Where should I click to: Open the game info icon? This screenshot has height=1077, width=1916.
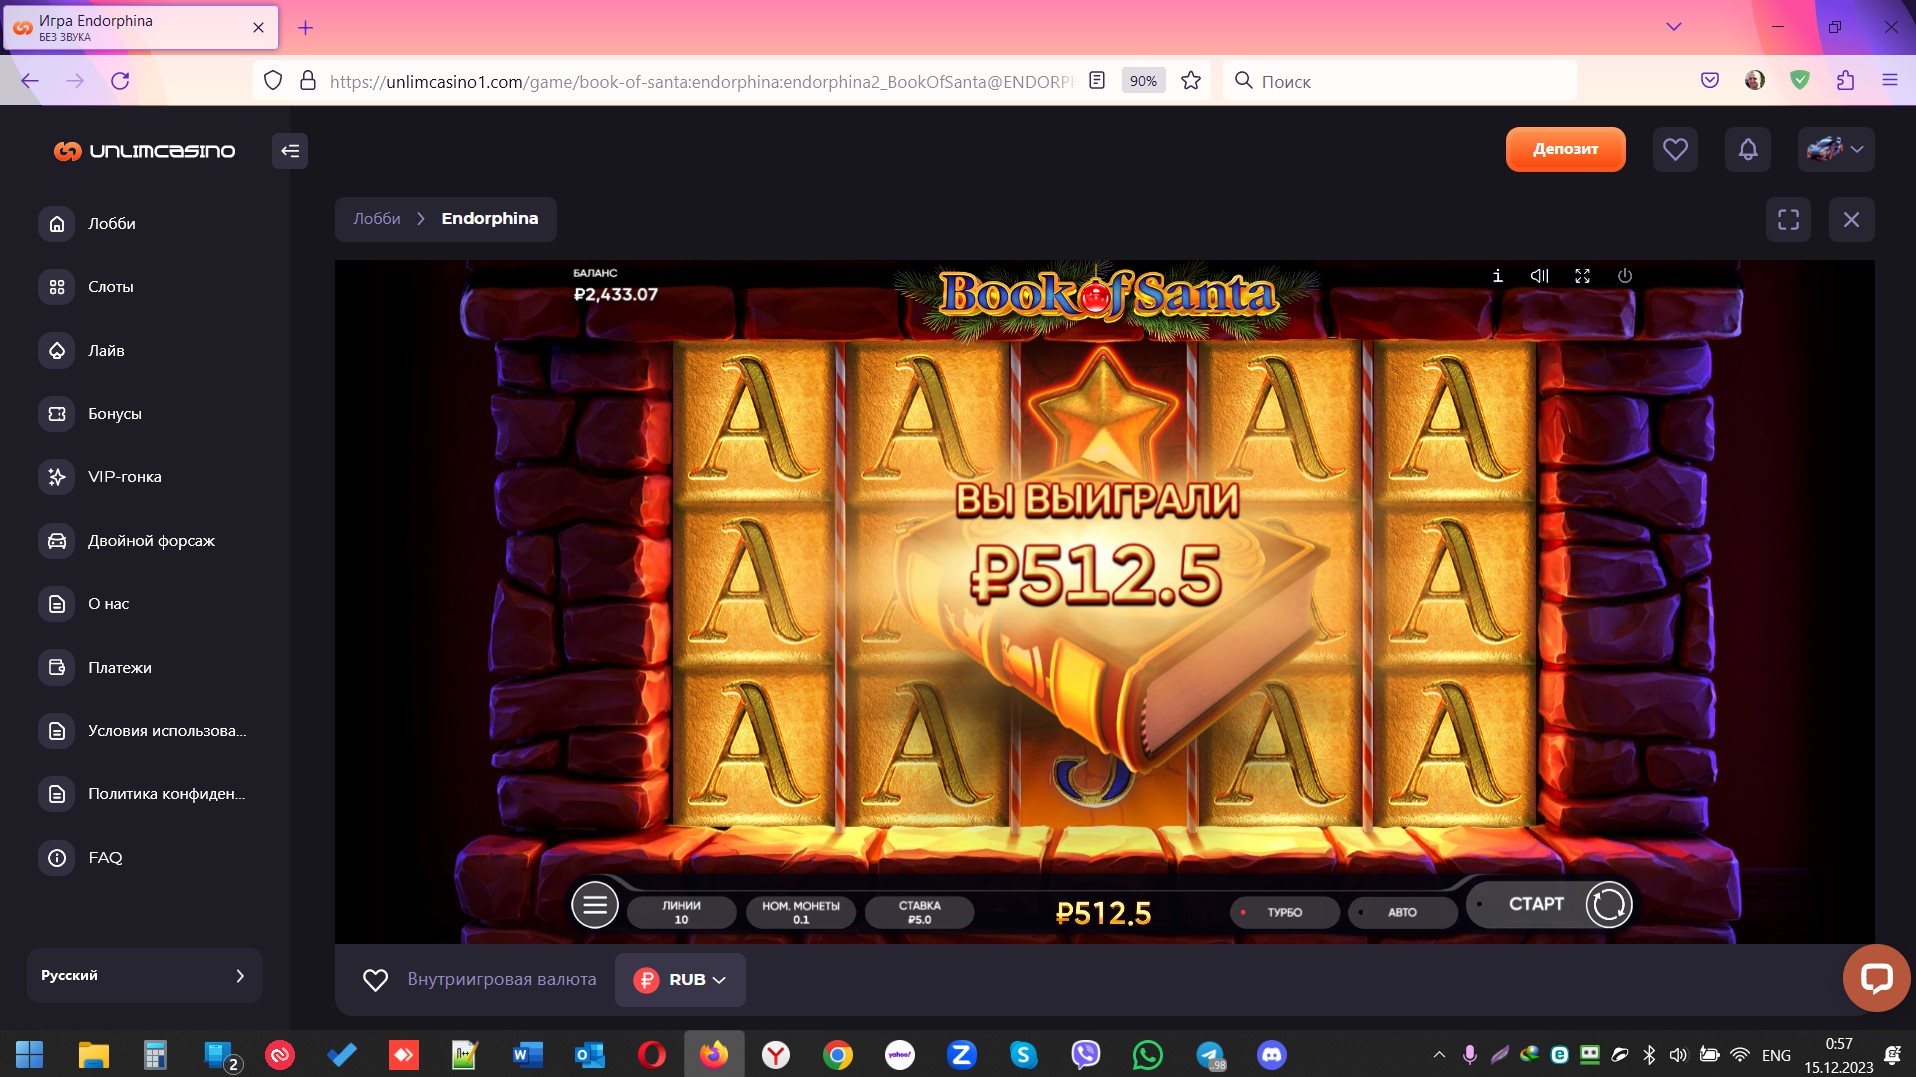coord(1497,276)
